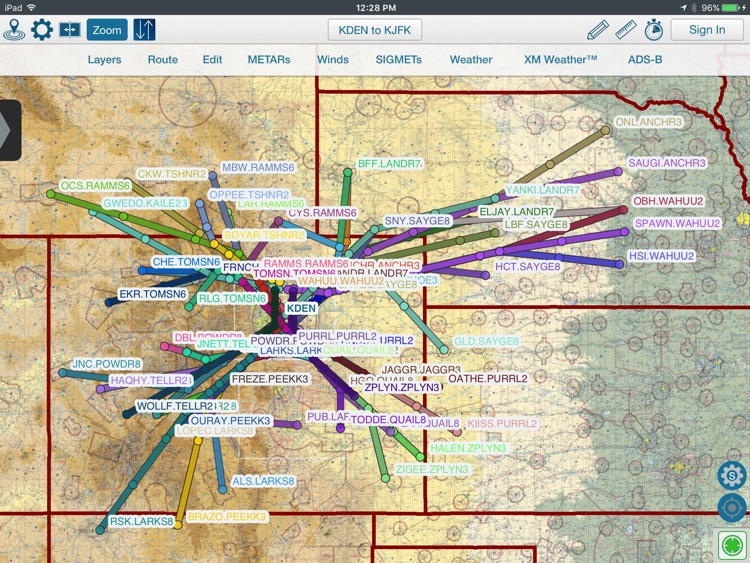Select the HALEN.ZPLYN3 label

[x=468, y=448]
